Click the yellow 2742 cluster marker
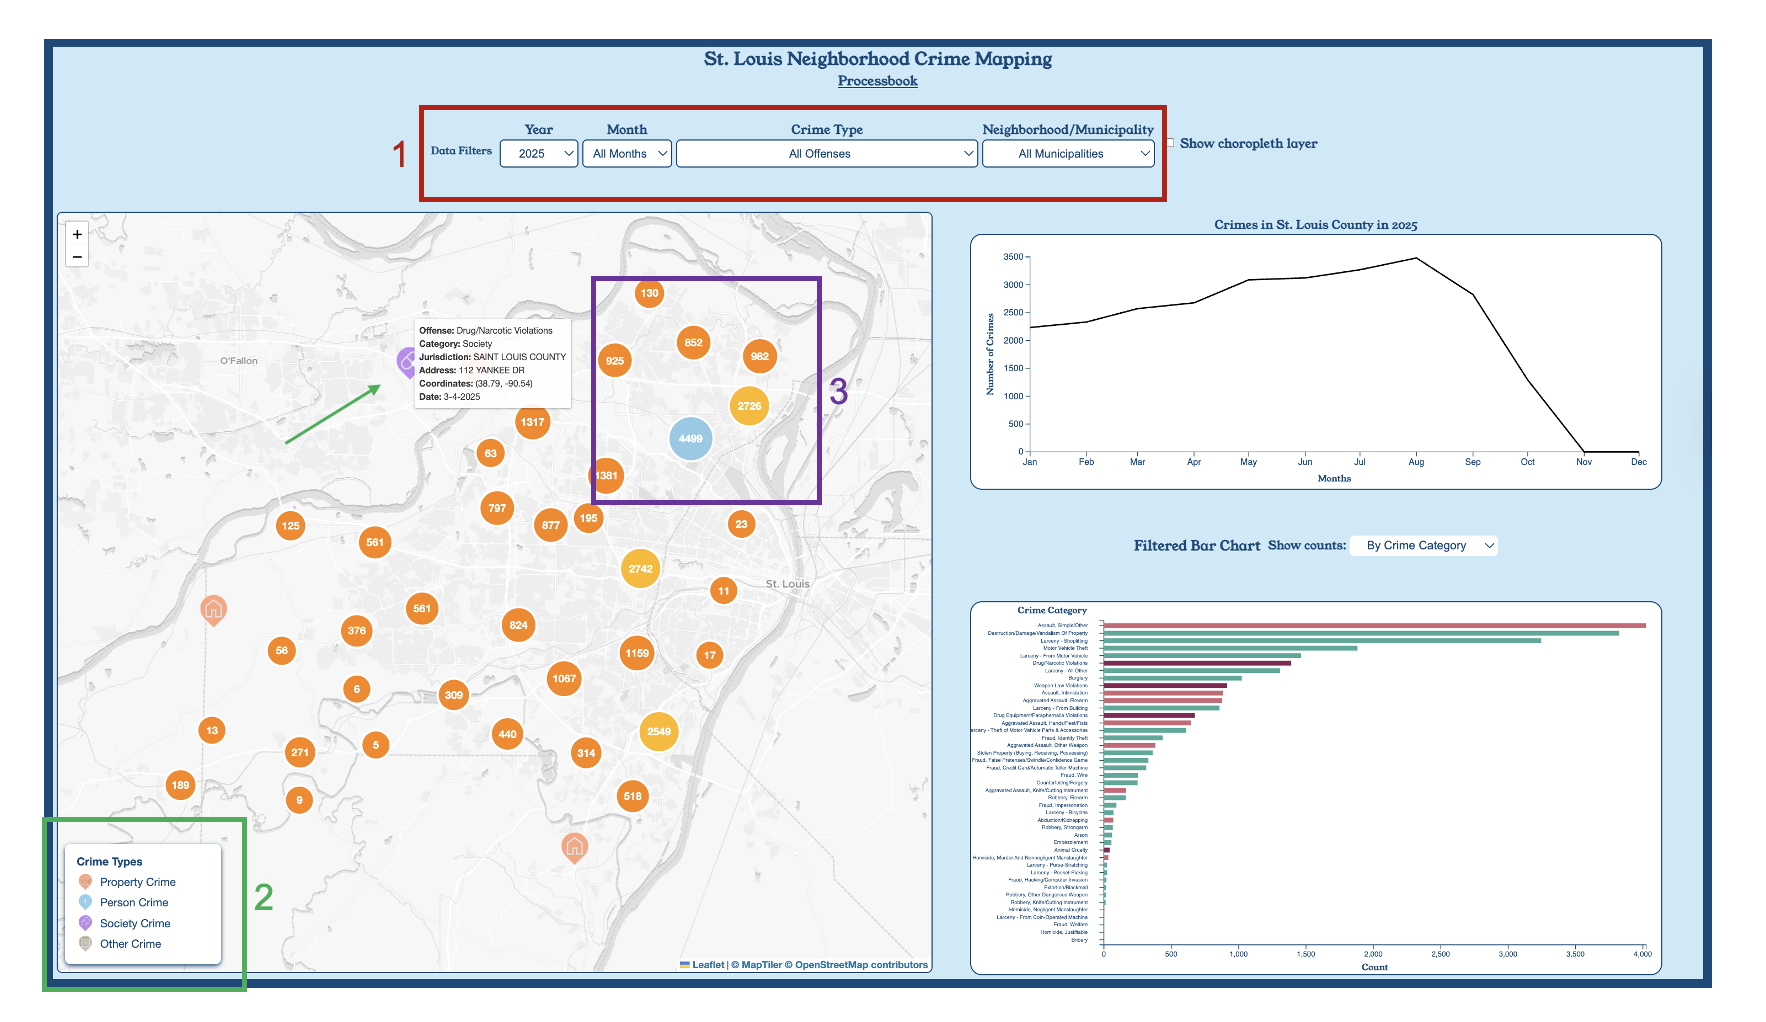The height and width of the screenshot is (1022, 1766). 640,569
